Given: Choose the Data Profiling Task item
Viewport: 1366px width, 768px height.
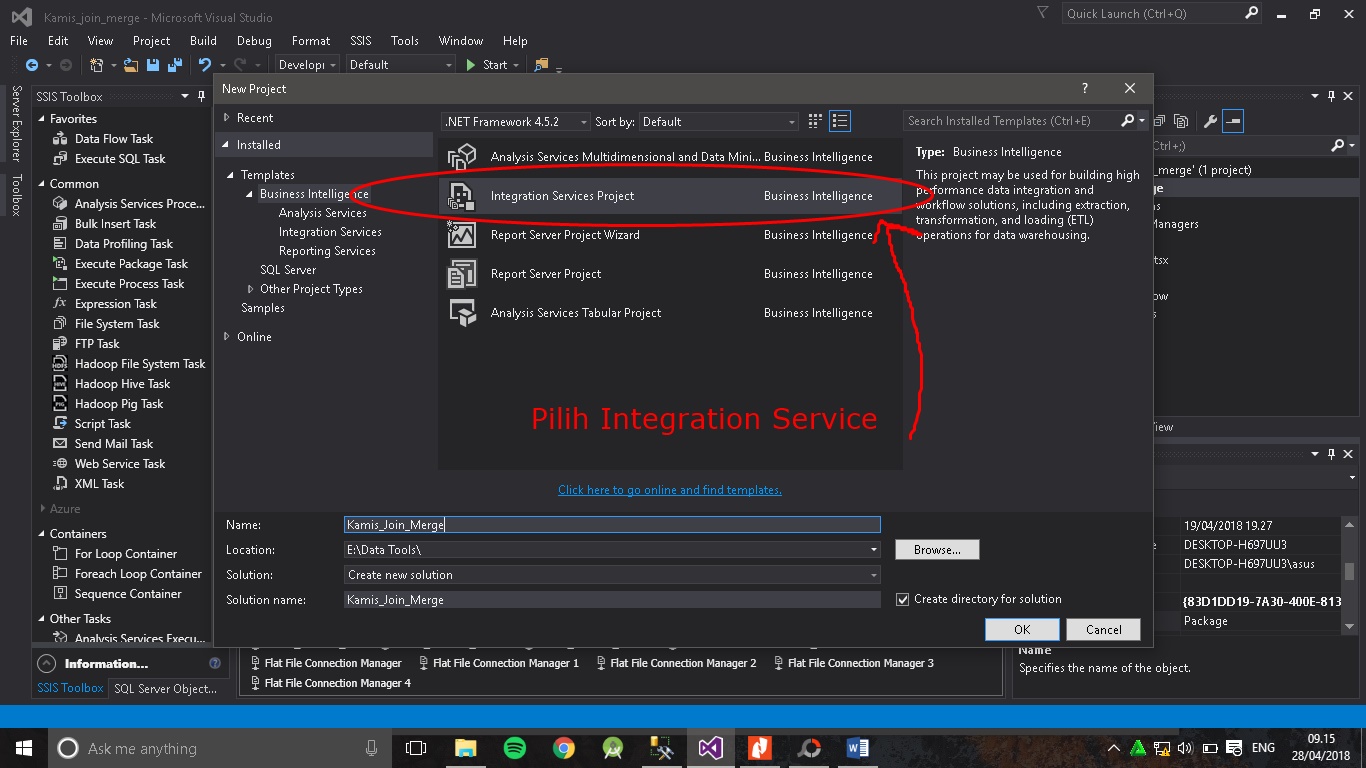Looking at the screenshot, I should [123, 244].
